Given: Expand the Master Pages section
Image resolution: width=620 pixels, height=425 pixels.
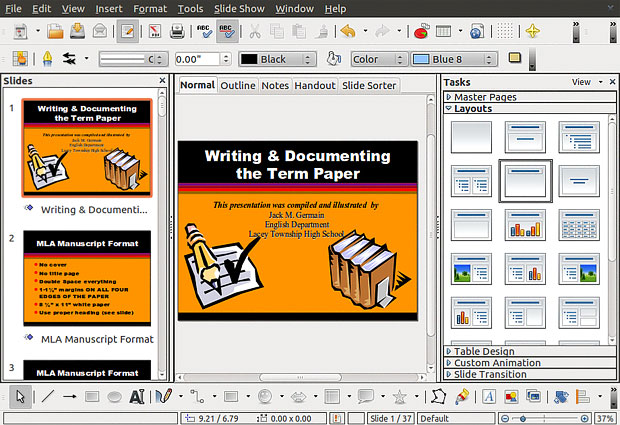Looking at the screenshot, I should [x=529, y=97].
